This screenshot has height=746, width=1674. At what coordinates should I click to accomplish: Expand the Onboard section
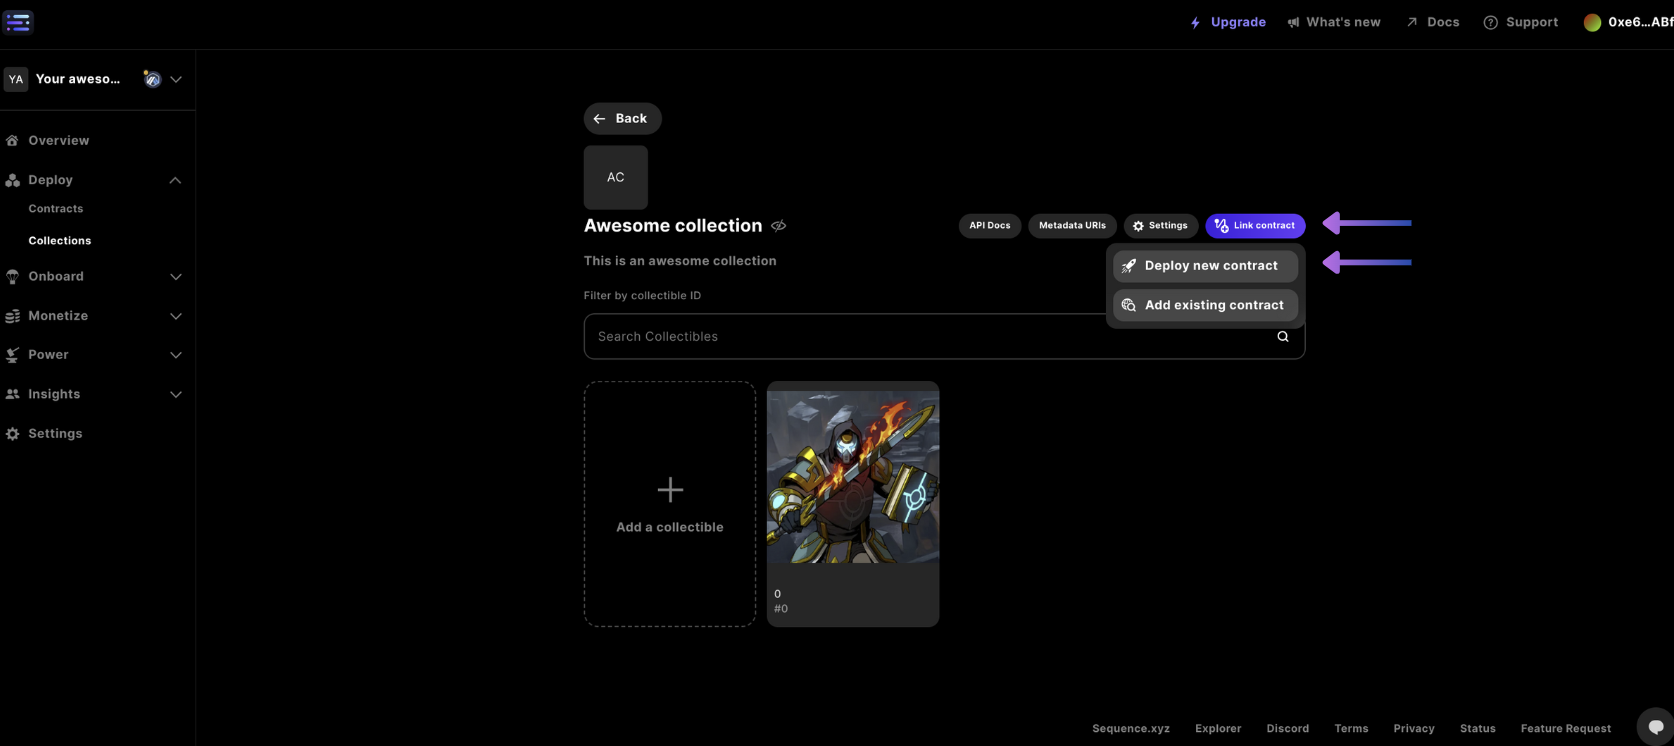coord(175,277)
